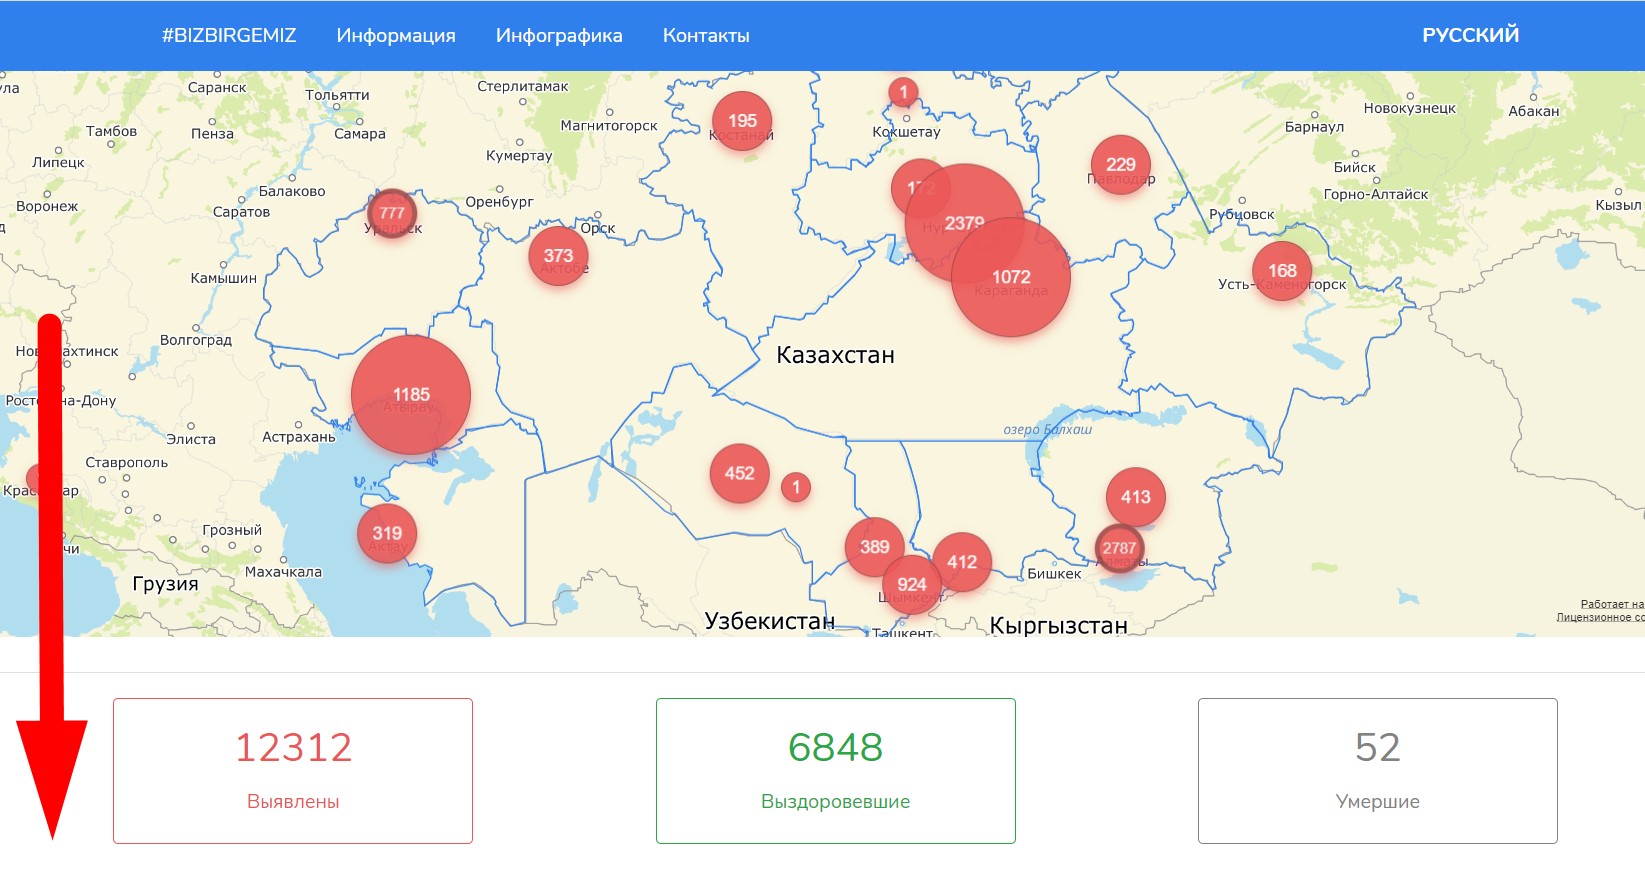Click the 195 Костанай map marker
The image size is (1645, 874).
coord(742,121)
